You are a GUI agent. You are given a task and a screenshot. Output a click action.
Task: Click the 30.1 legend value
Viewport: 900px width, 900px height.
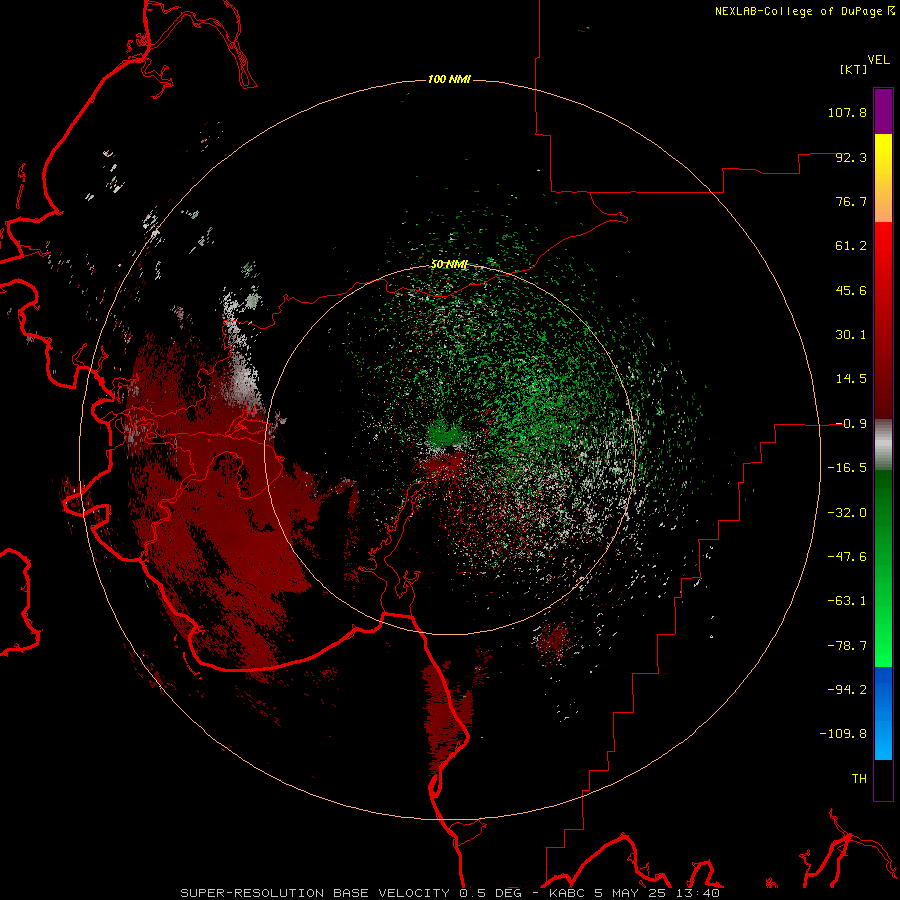tap(851, 335)
